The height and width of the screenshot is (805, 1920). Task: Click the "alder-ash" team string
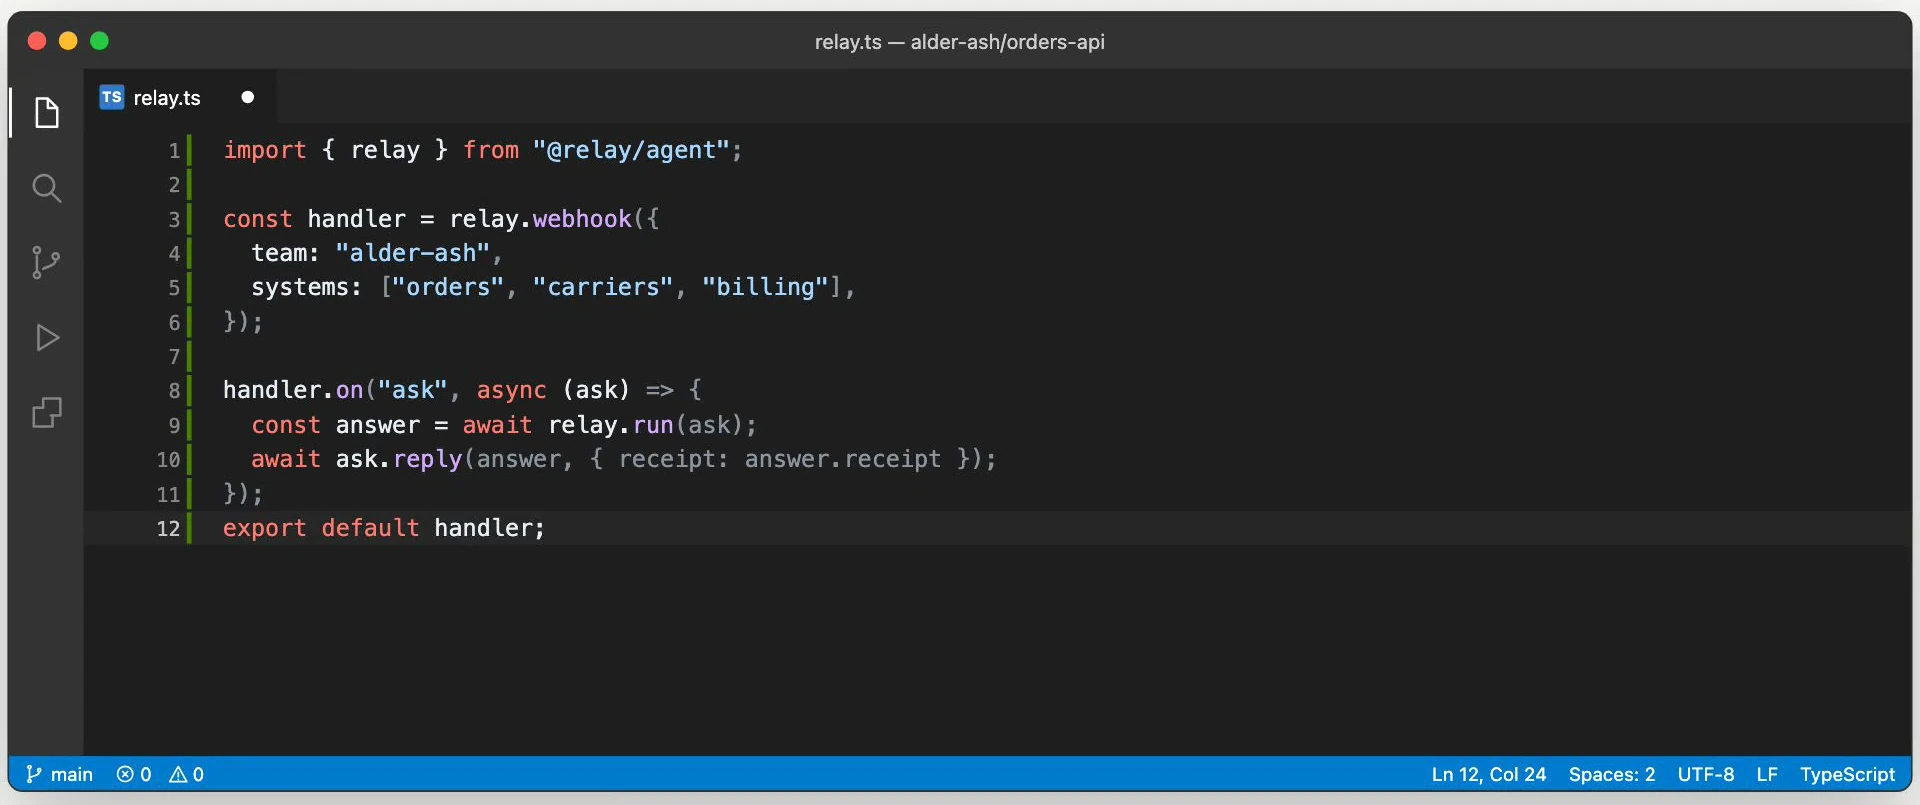(413, 253)
